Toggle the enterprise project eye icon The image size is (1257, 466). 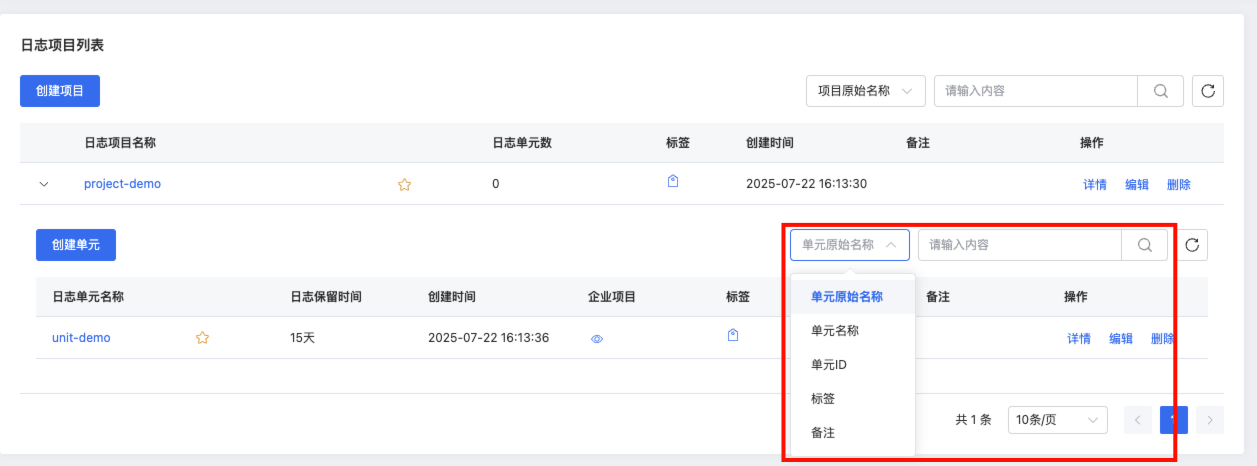(x=597, y=339)
